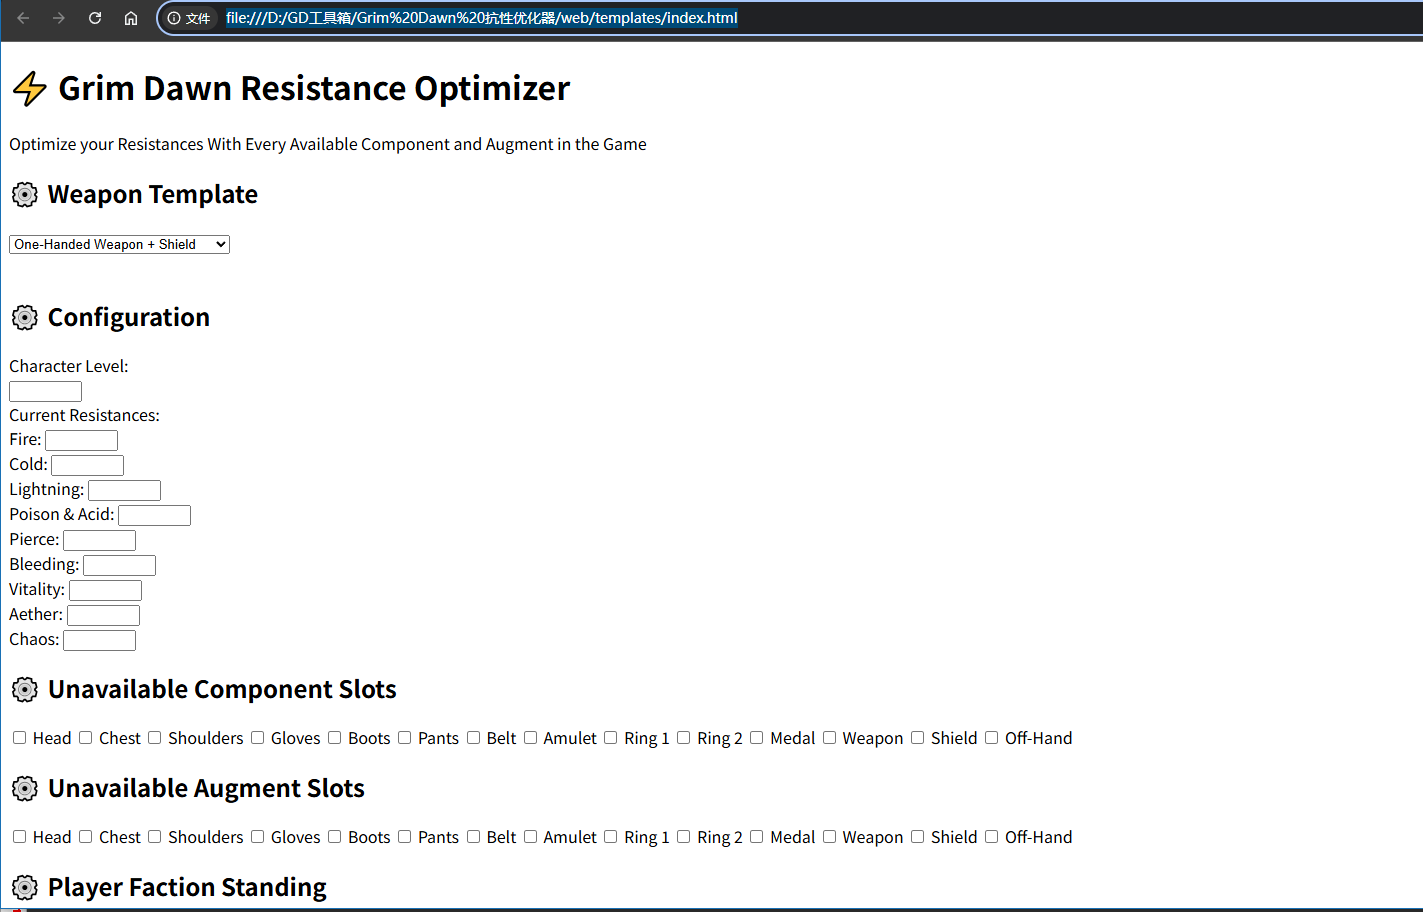Check Gloves under Unavailable Component Slots

[x=258, y=738]
